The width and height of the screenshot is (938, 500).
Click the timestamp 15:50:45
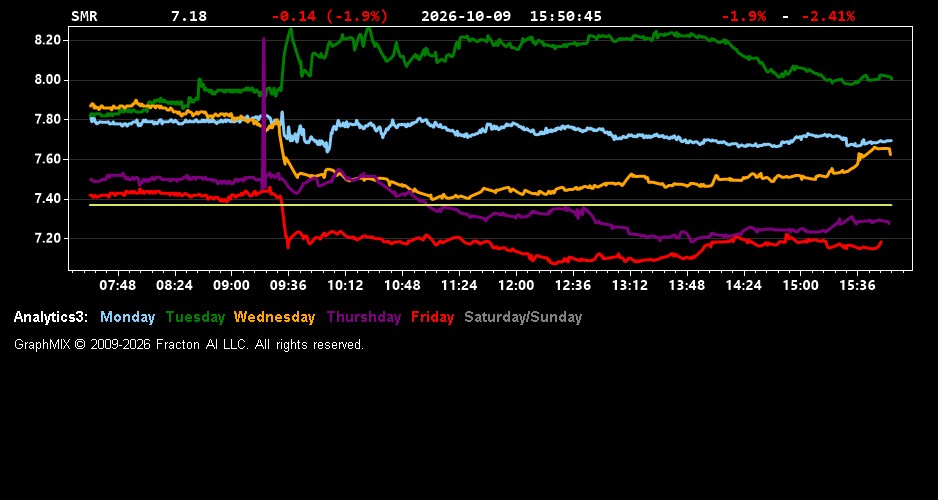[x=565, y=16]
